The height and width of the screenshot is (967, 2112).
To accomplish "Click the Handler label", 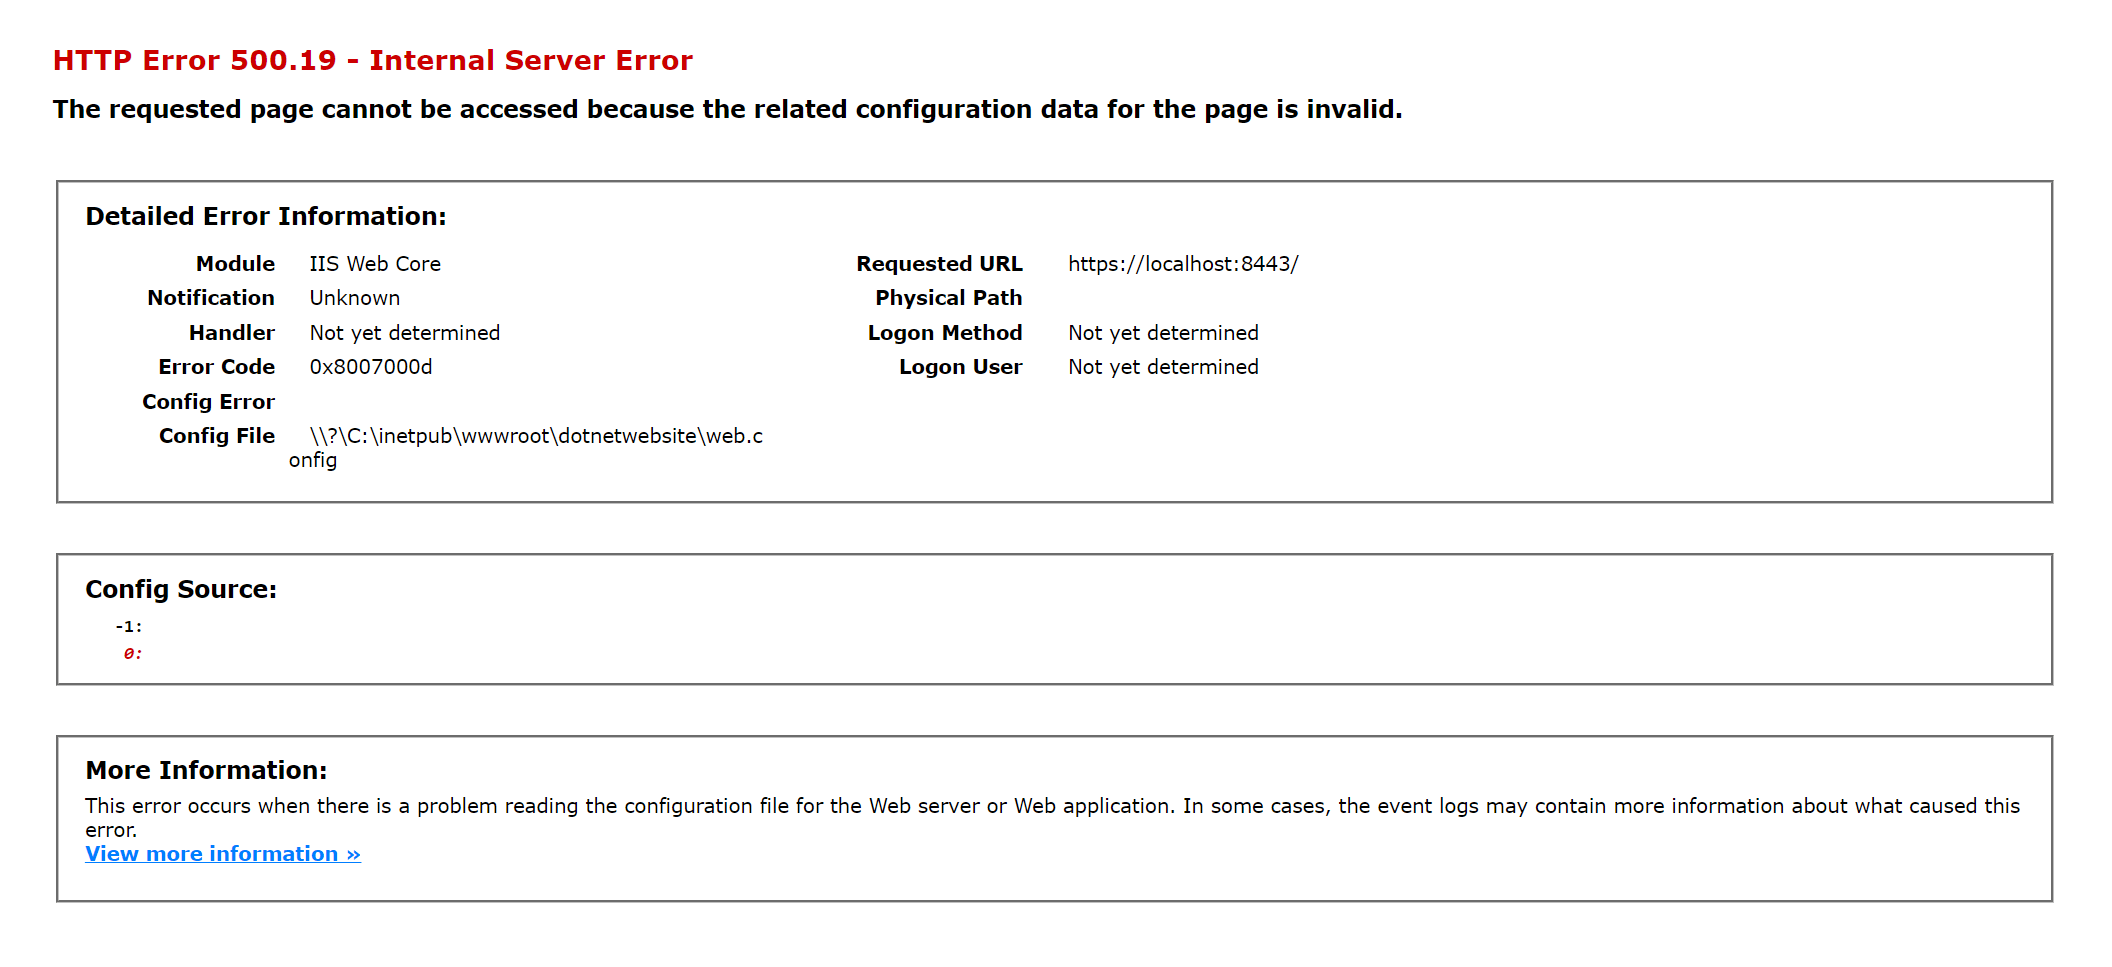I will point(233,332).
